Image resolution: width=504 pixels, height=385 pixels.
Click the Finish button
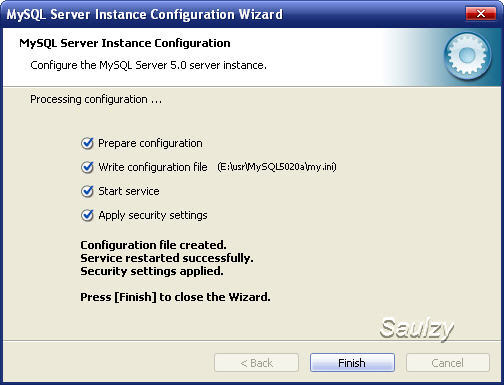[x=352, y=362]
